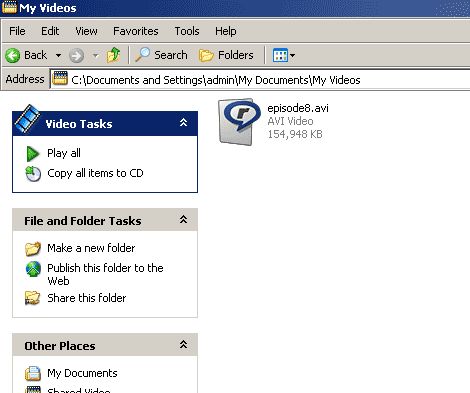The image size is (470, 393).
Task: Click the green Back arrow icon
Action: [13, 55]
